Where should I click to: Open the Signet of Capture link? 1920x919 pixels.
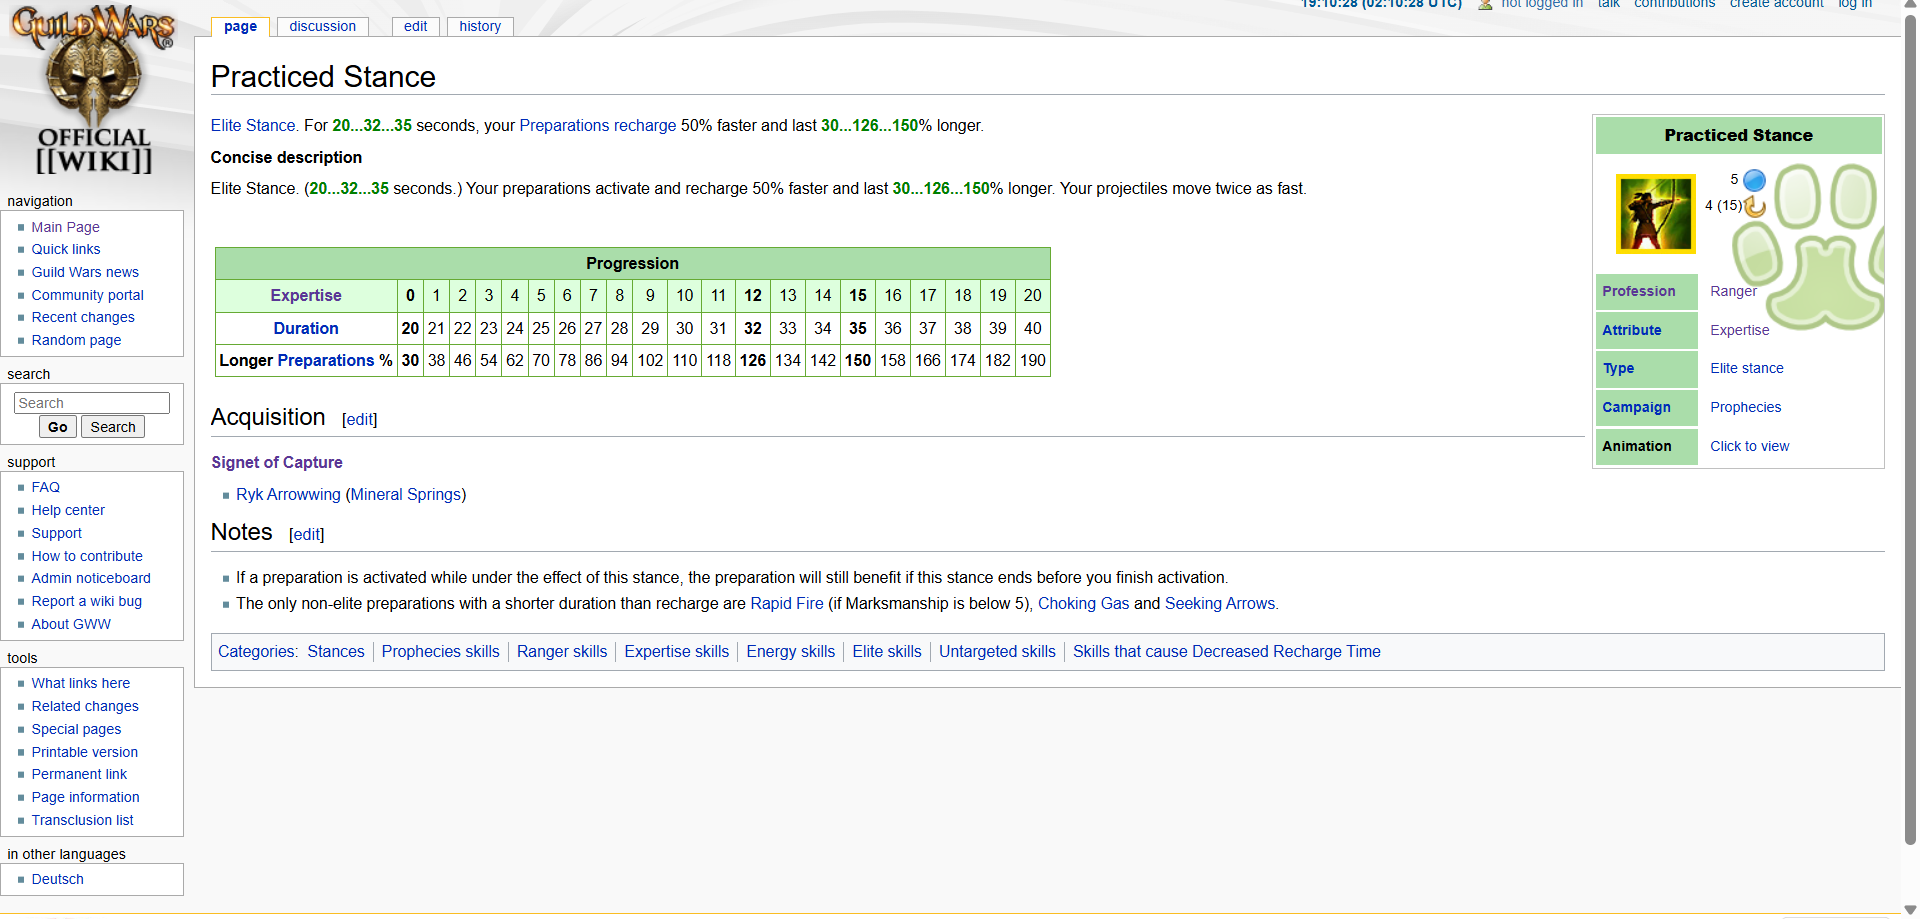(277, 462)
